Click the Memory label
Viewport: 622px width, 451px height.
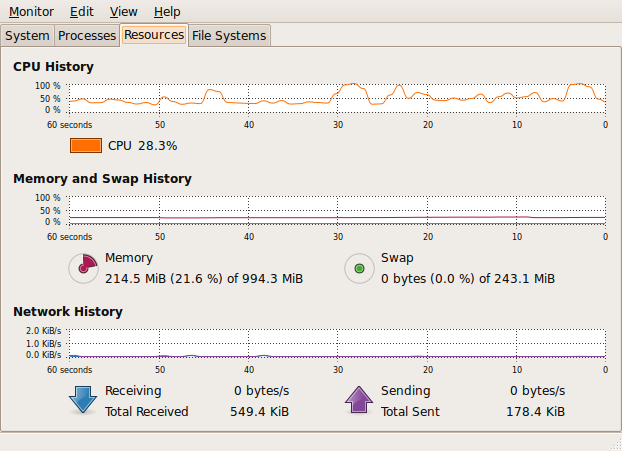pyautogui.click(x=129, y=258)
